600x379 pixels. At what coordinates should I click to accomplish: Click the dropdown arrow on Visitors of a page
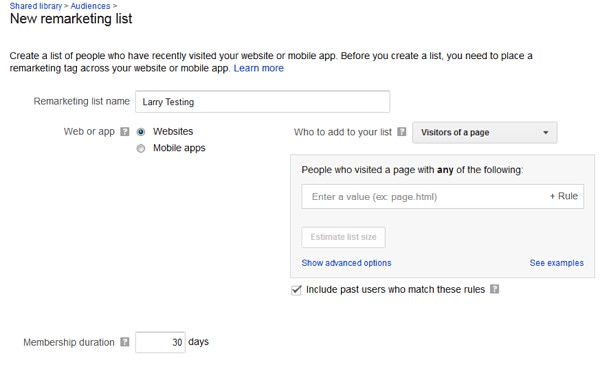pyautogui.click(x=546, y=132)
